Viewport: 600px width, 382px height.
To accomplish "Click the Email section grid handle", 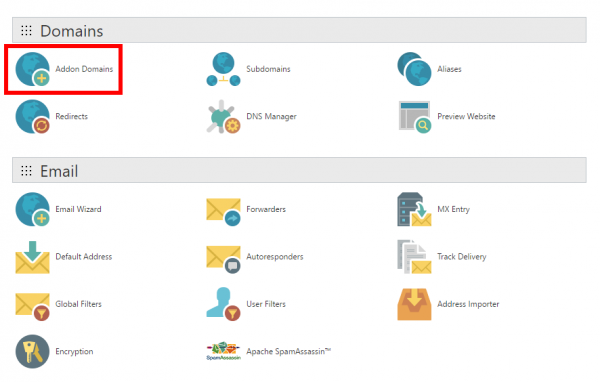I will coord(26,170).
